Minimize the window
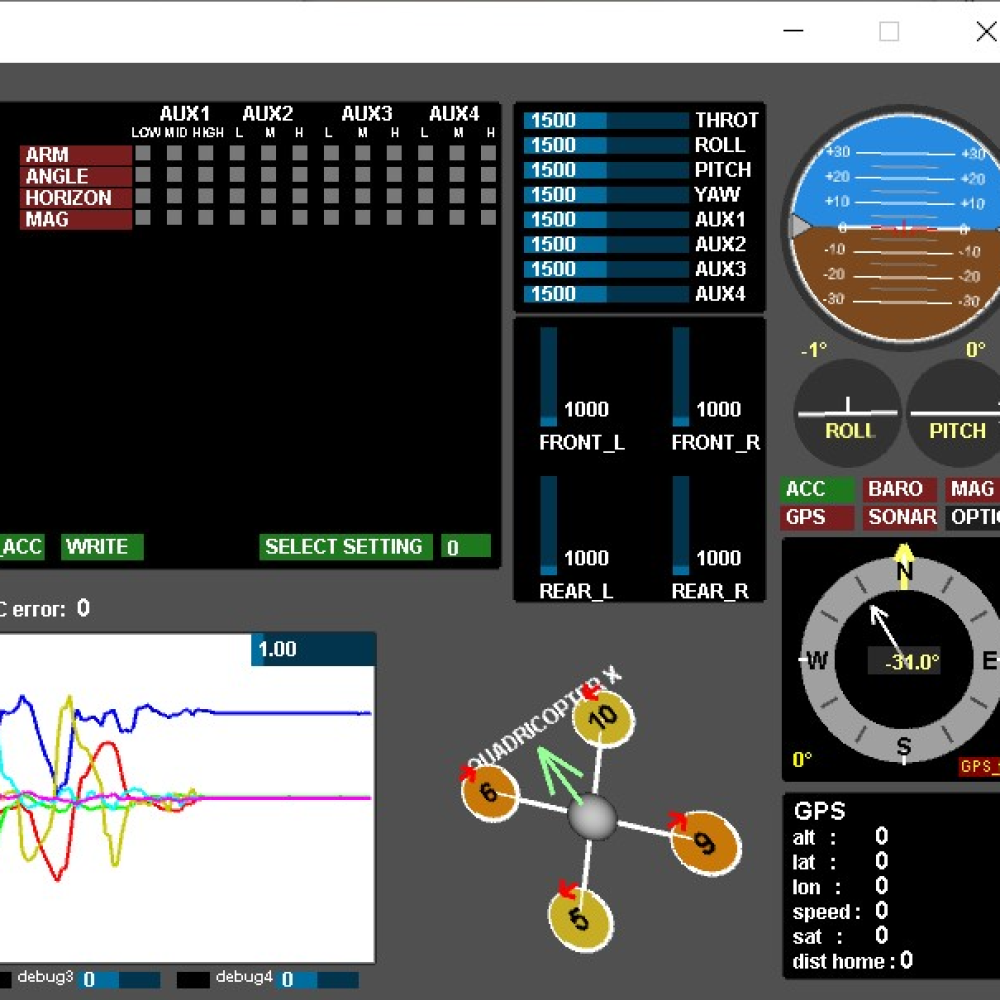1000x1000 pixels. [793, 31]
